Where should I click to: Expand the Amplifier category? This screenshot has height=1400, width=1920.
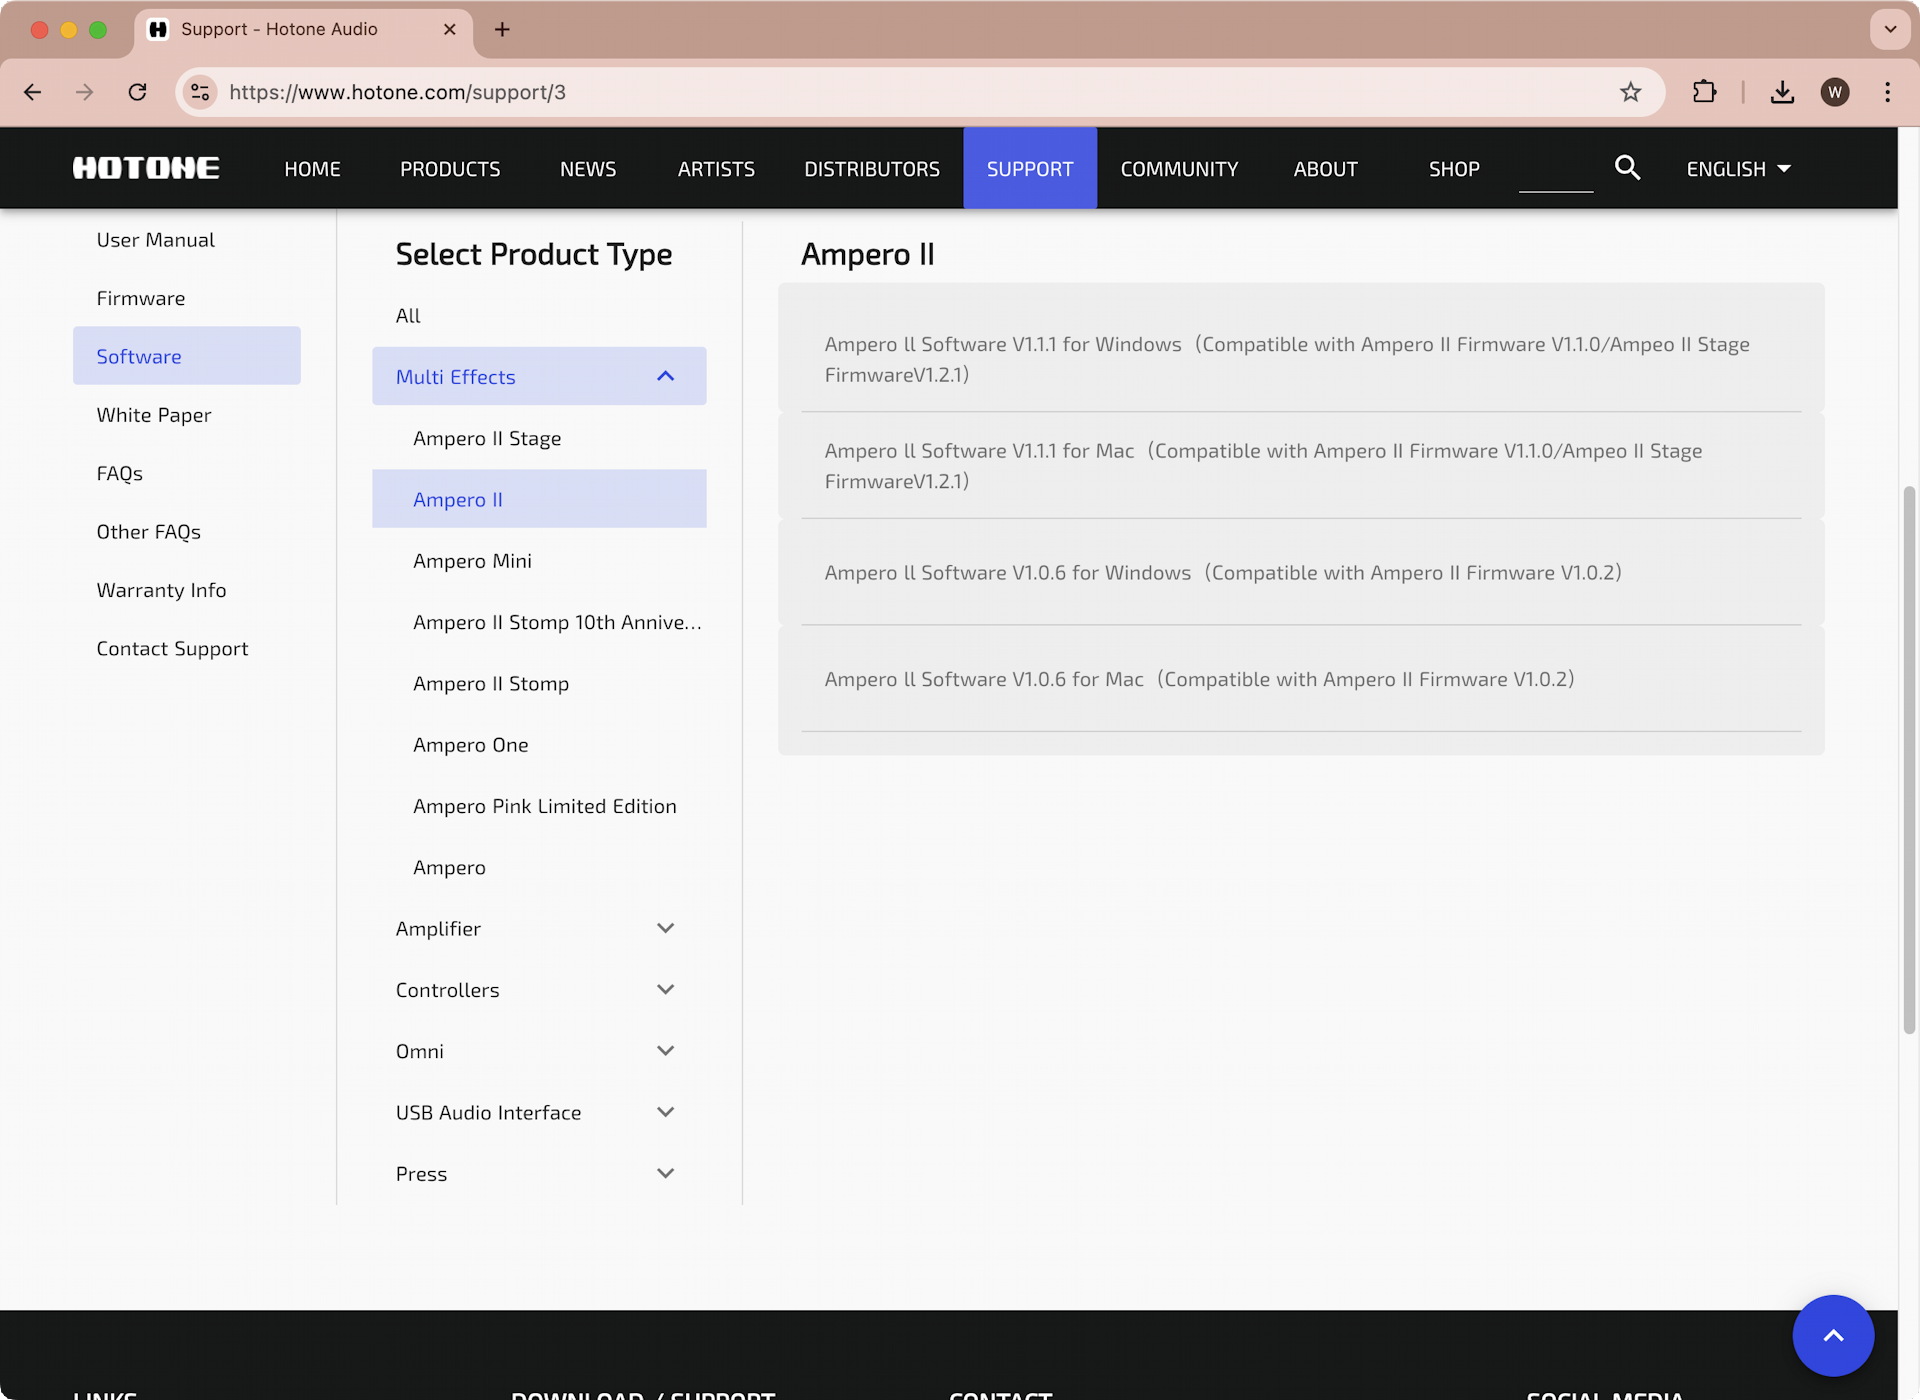[x=539, y=928]
